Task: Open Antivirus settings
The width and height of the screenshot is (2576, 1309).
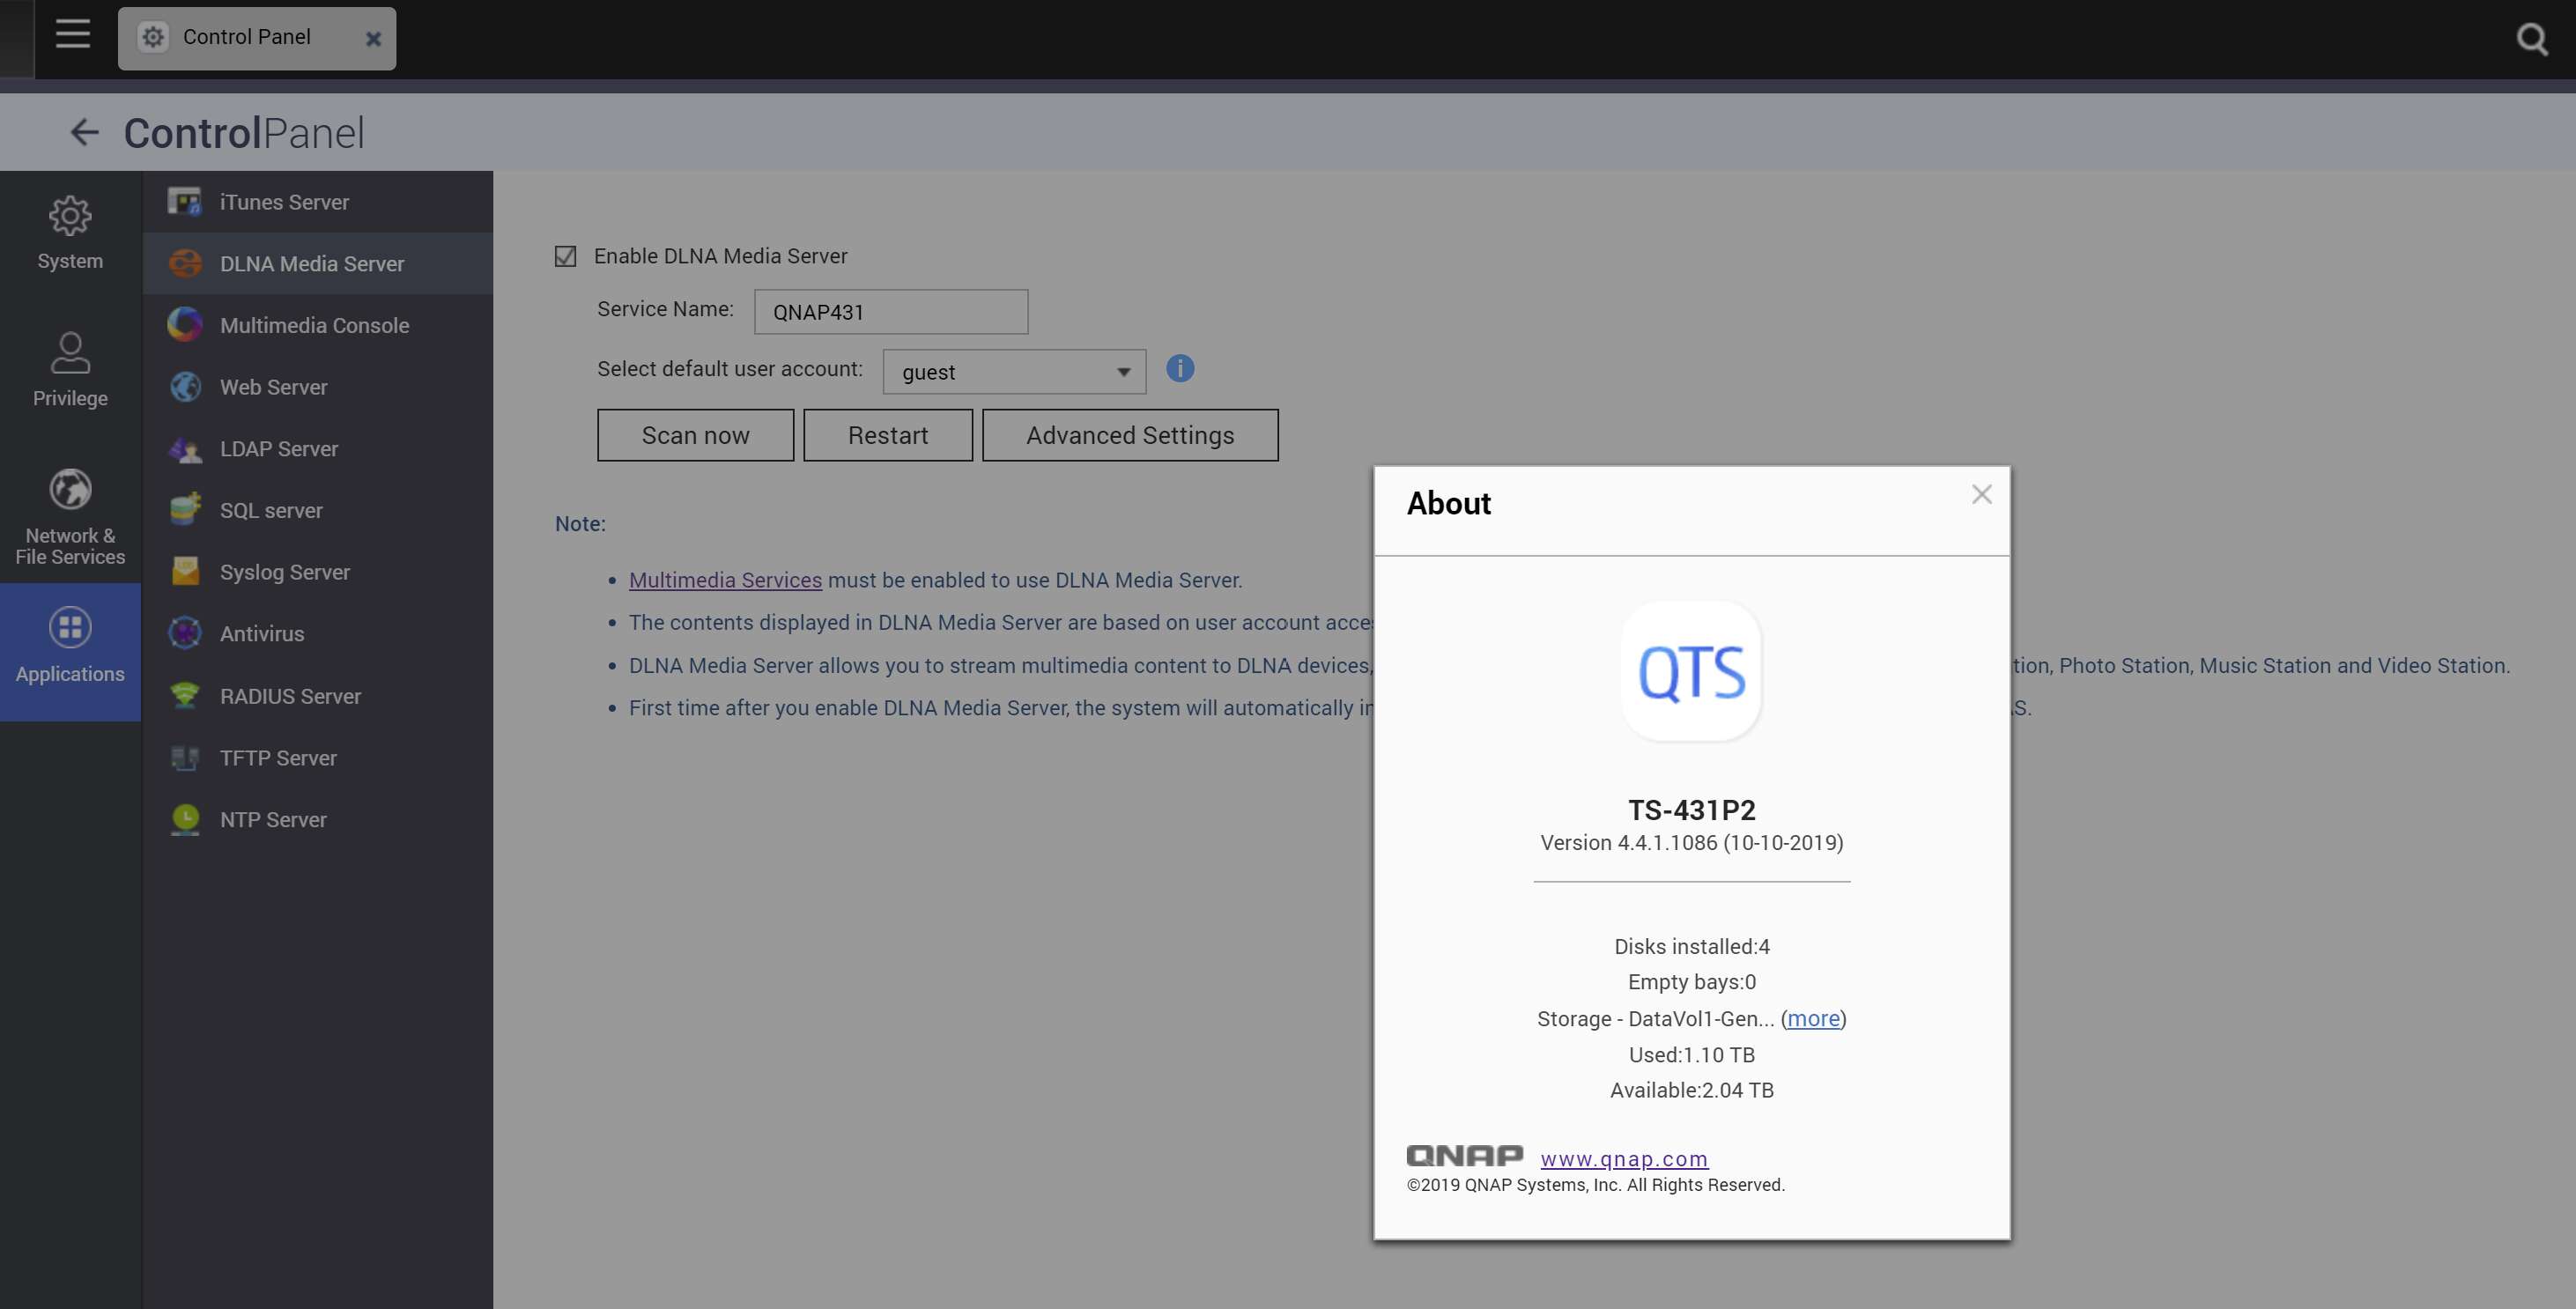Action: (318, 634)
